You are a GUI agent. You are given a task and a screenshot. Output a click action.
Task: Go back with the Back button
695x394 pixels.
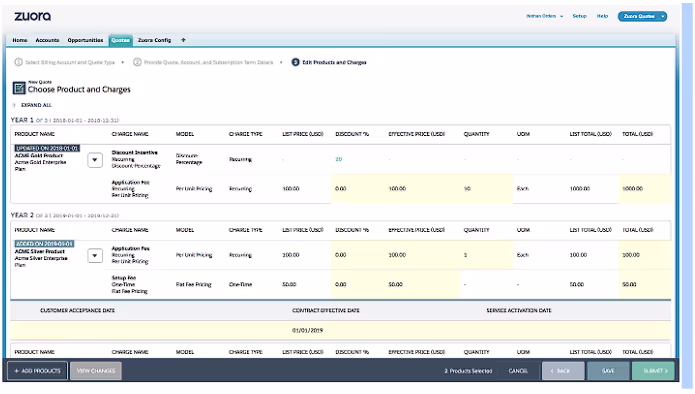coord(563,371)
